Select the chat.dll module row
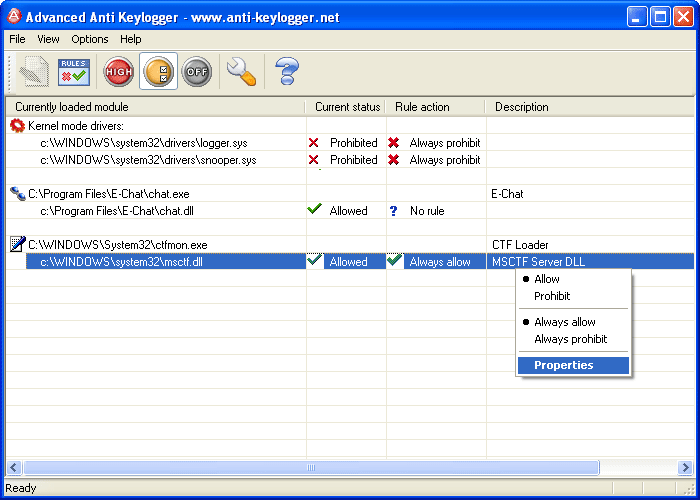Screen dimensions: 700x500 350,211
